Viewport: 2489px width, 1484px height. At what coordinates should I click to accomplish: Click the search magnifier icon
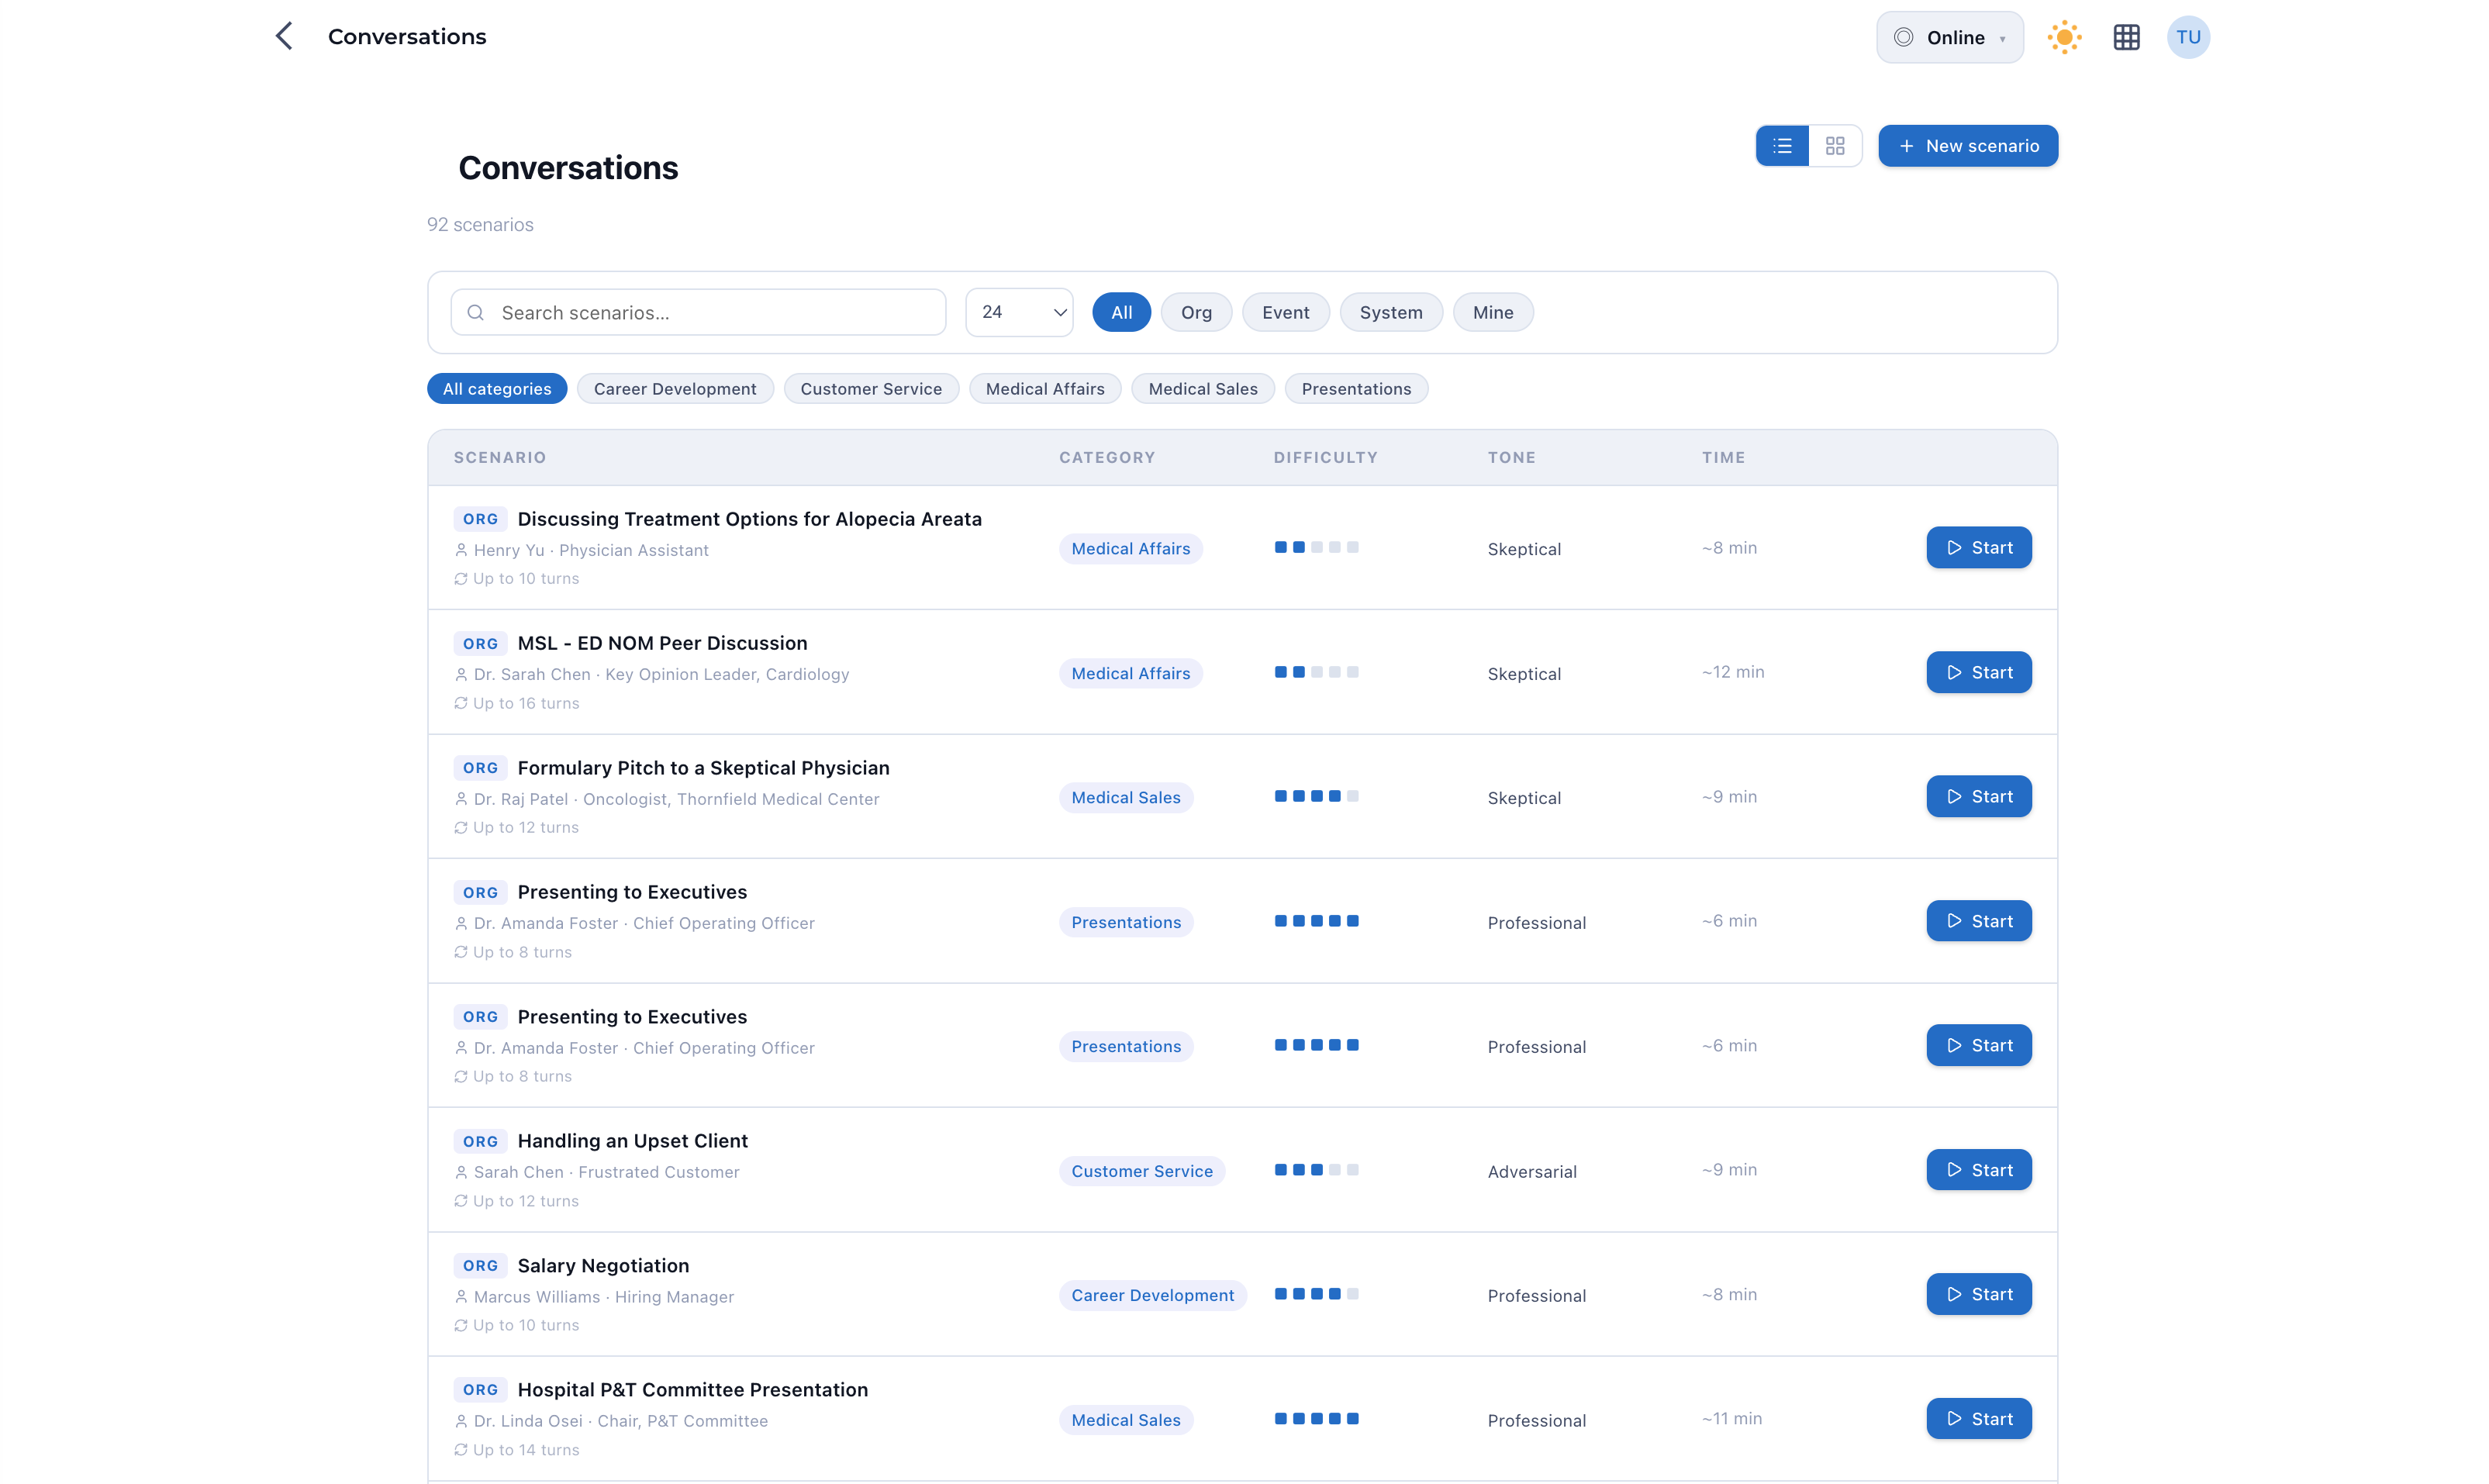pyautogui.click(x=476, y=312)
